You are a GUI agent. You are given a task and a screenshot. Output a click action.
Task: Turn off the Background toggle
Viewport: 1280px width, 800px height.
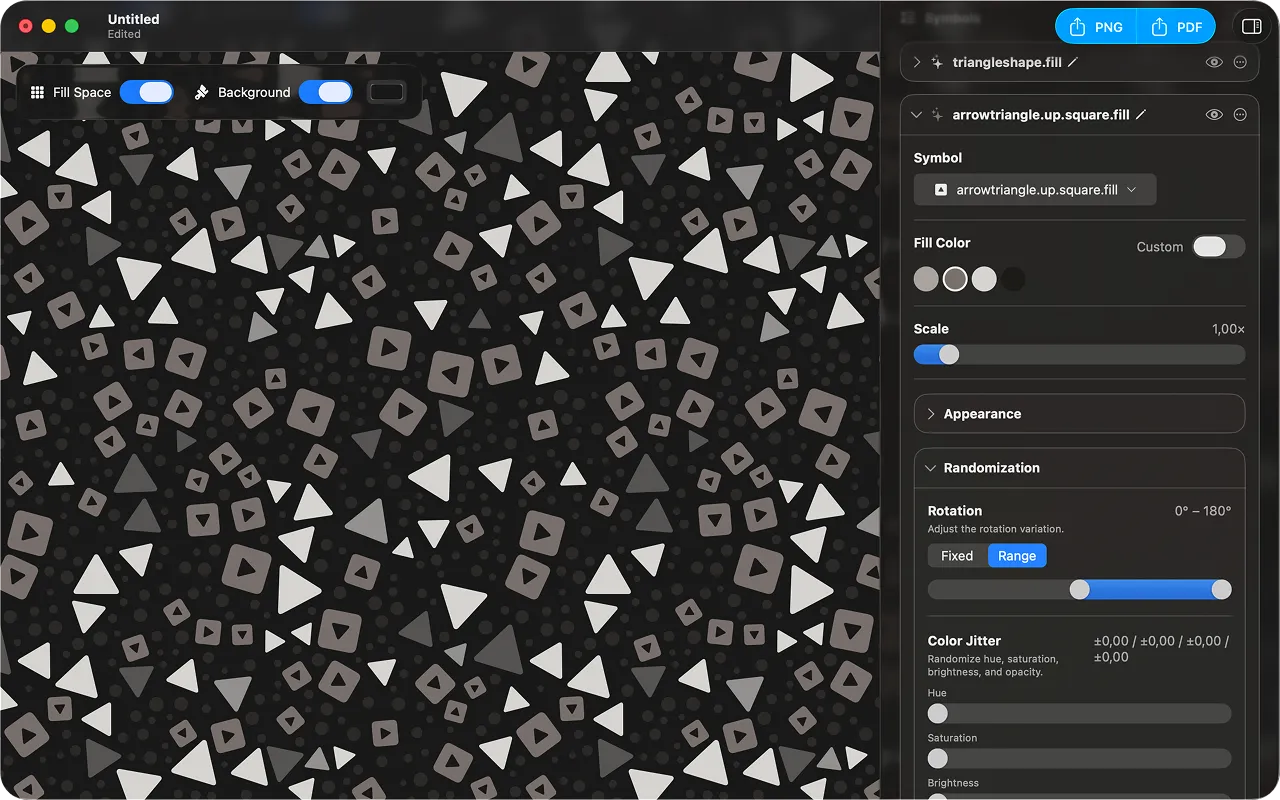(325, 92)
